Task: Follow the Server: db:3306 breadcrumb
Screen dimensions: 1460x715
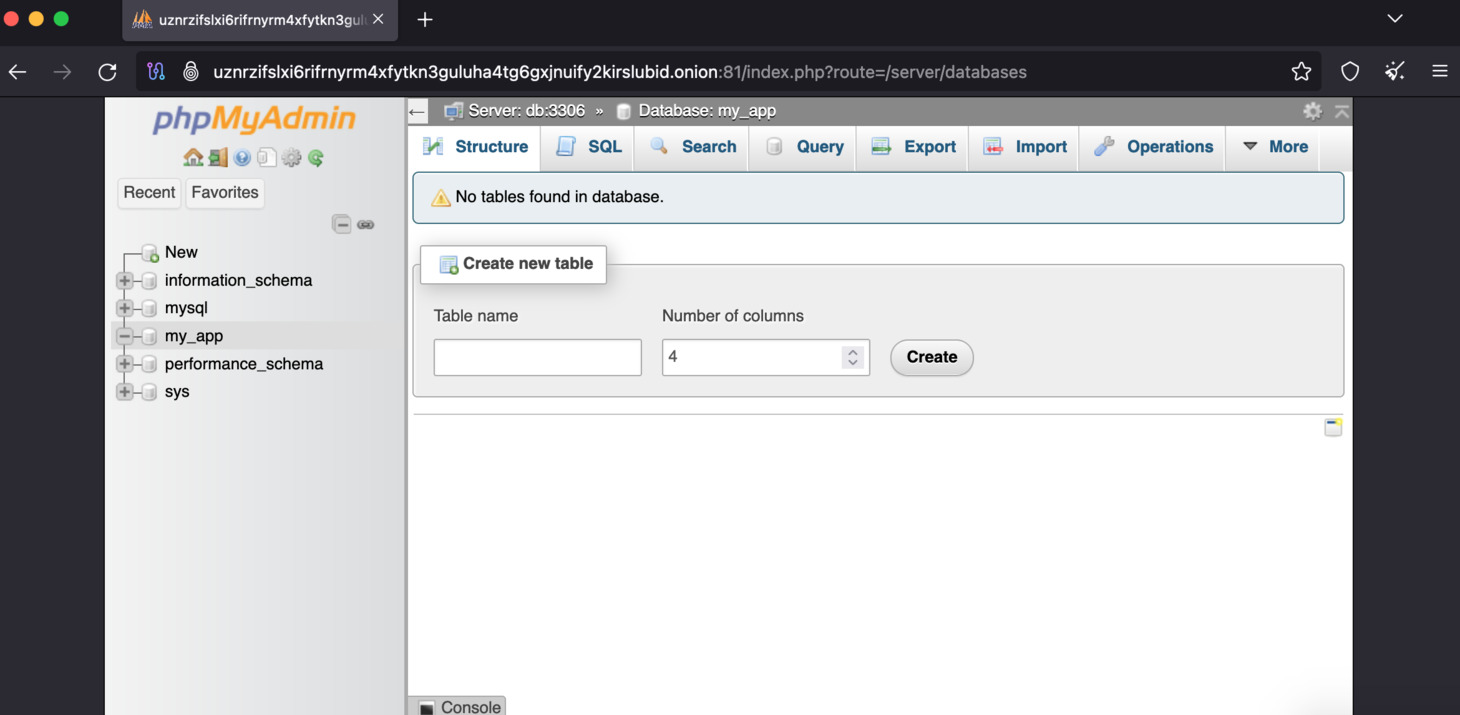Action: click(526, 111)
